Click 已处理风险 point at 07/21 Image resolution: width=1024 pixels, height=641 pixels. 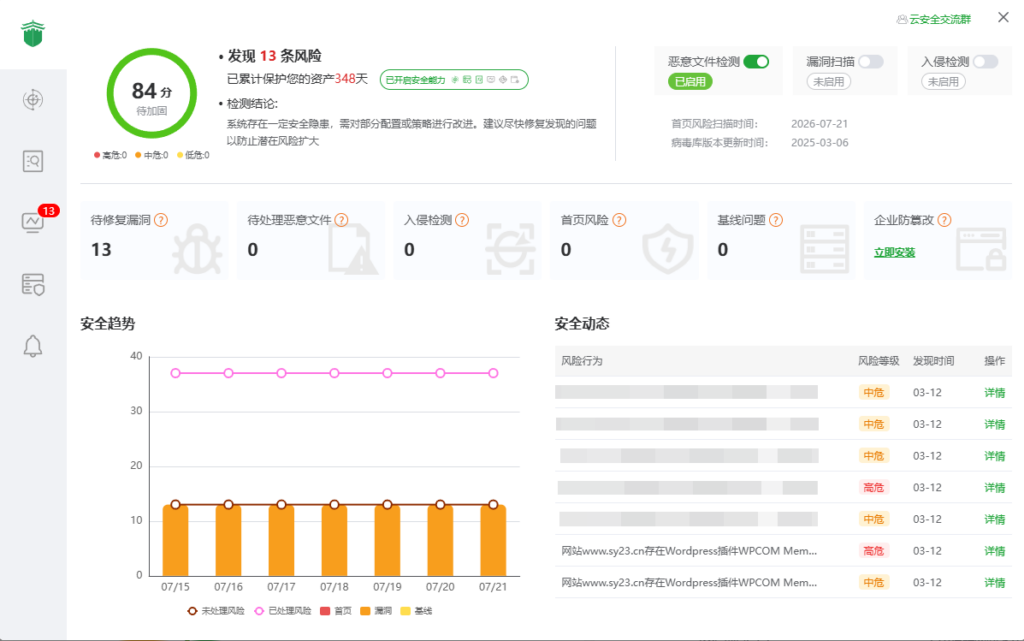(493, 373)
